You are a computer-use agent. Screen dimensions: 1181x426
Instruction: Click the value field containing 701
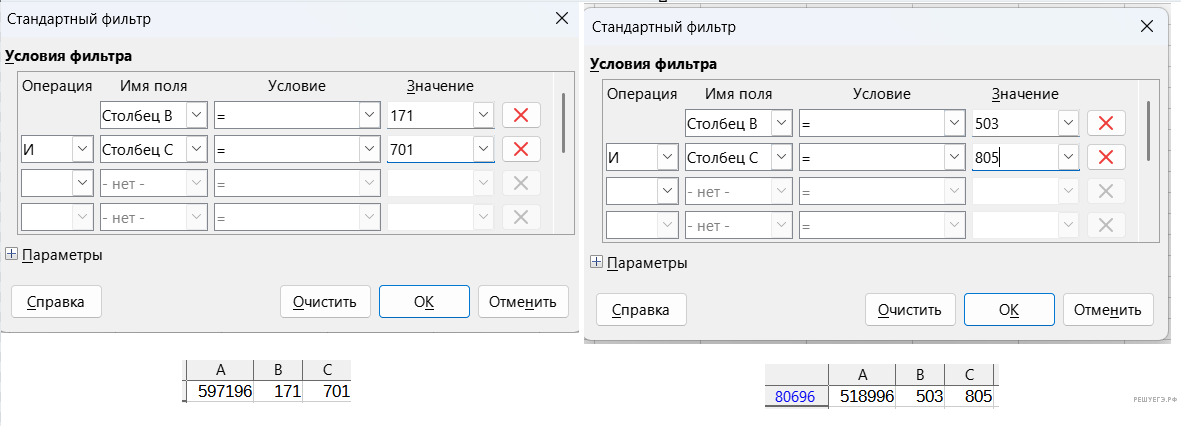point(430,149)
